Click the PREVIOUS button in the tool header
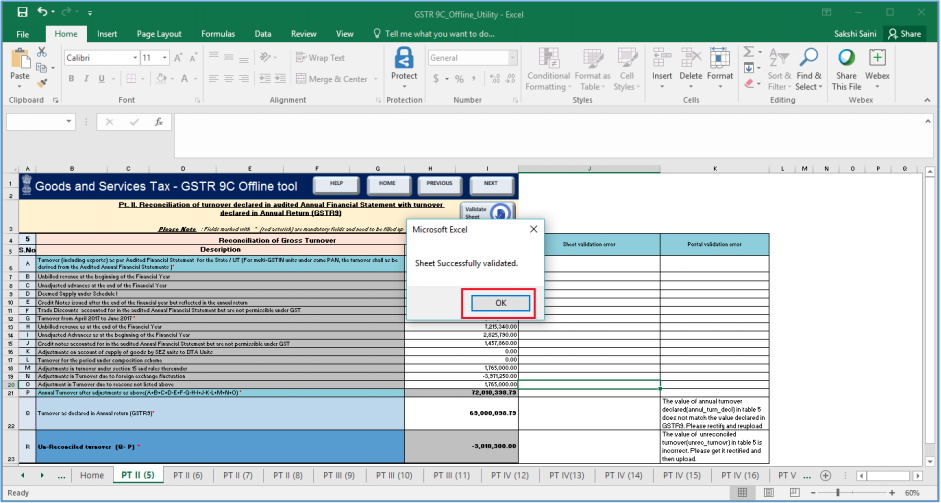 (x=439, y=185)
